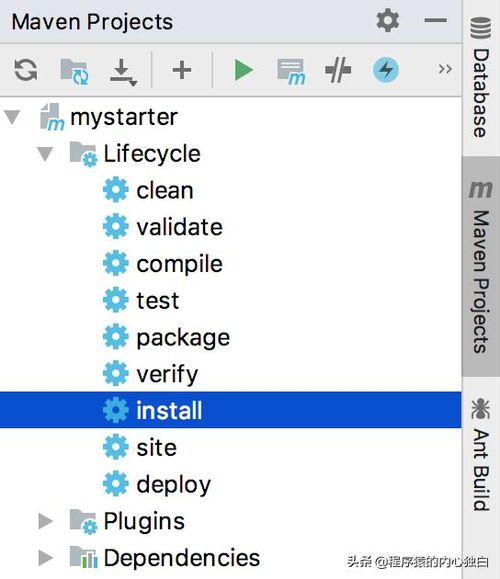Open the Execute Maven Goal icon
The width and height of the screenshot is (500, 579).
291,71
